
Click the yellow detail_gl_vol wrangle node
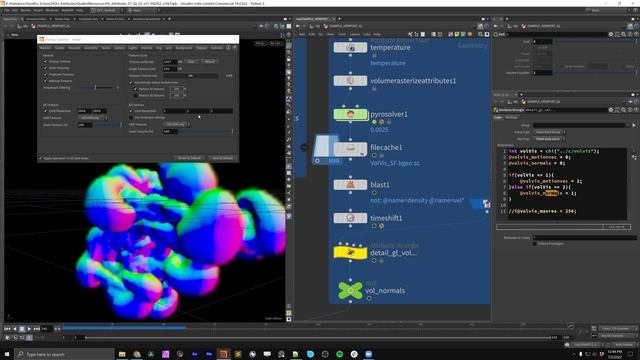350,253
